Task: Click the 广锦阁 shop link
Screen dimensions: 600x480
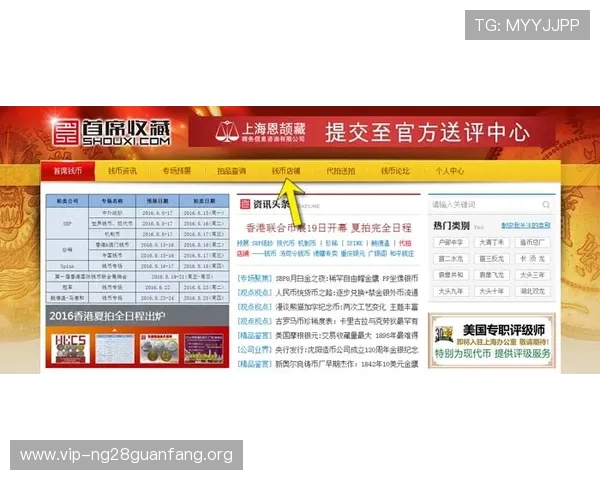Action: coord(377,253)
